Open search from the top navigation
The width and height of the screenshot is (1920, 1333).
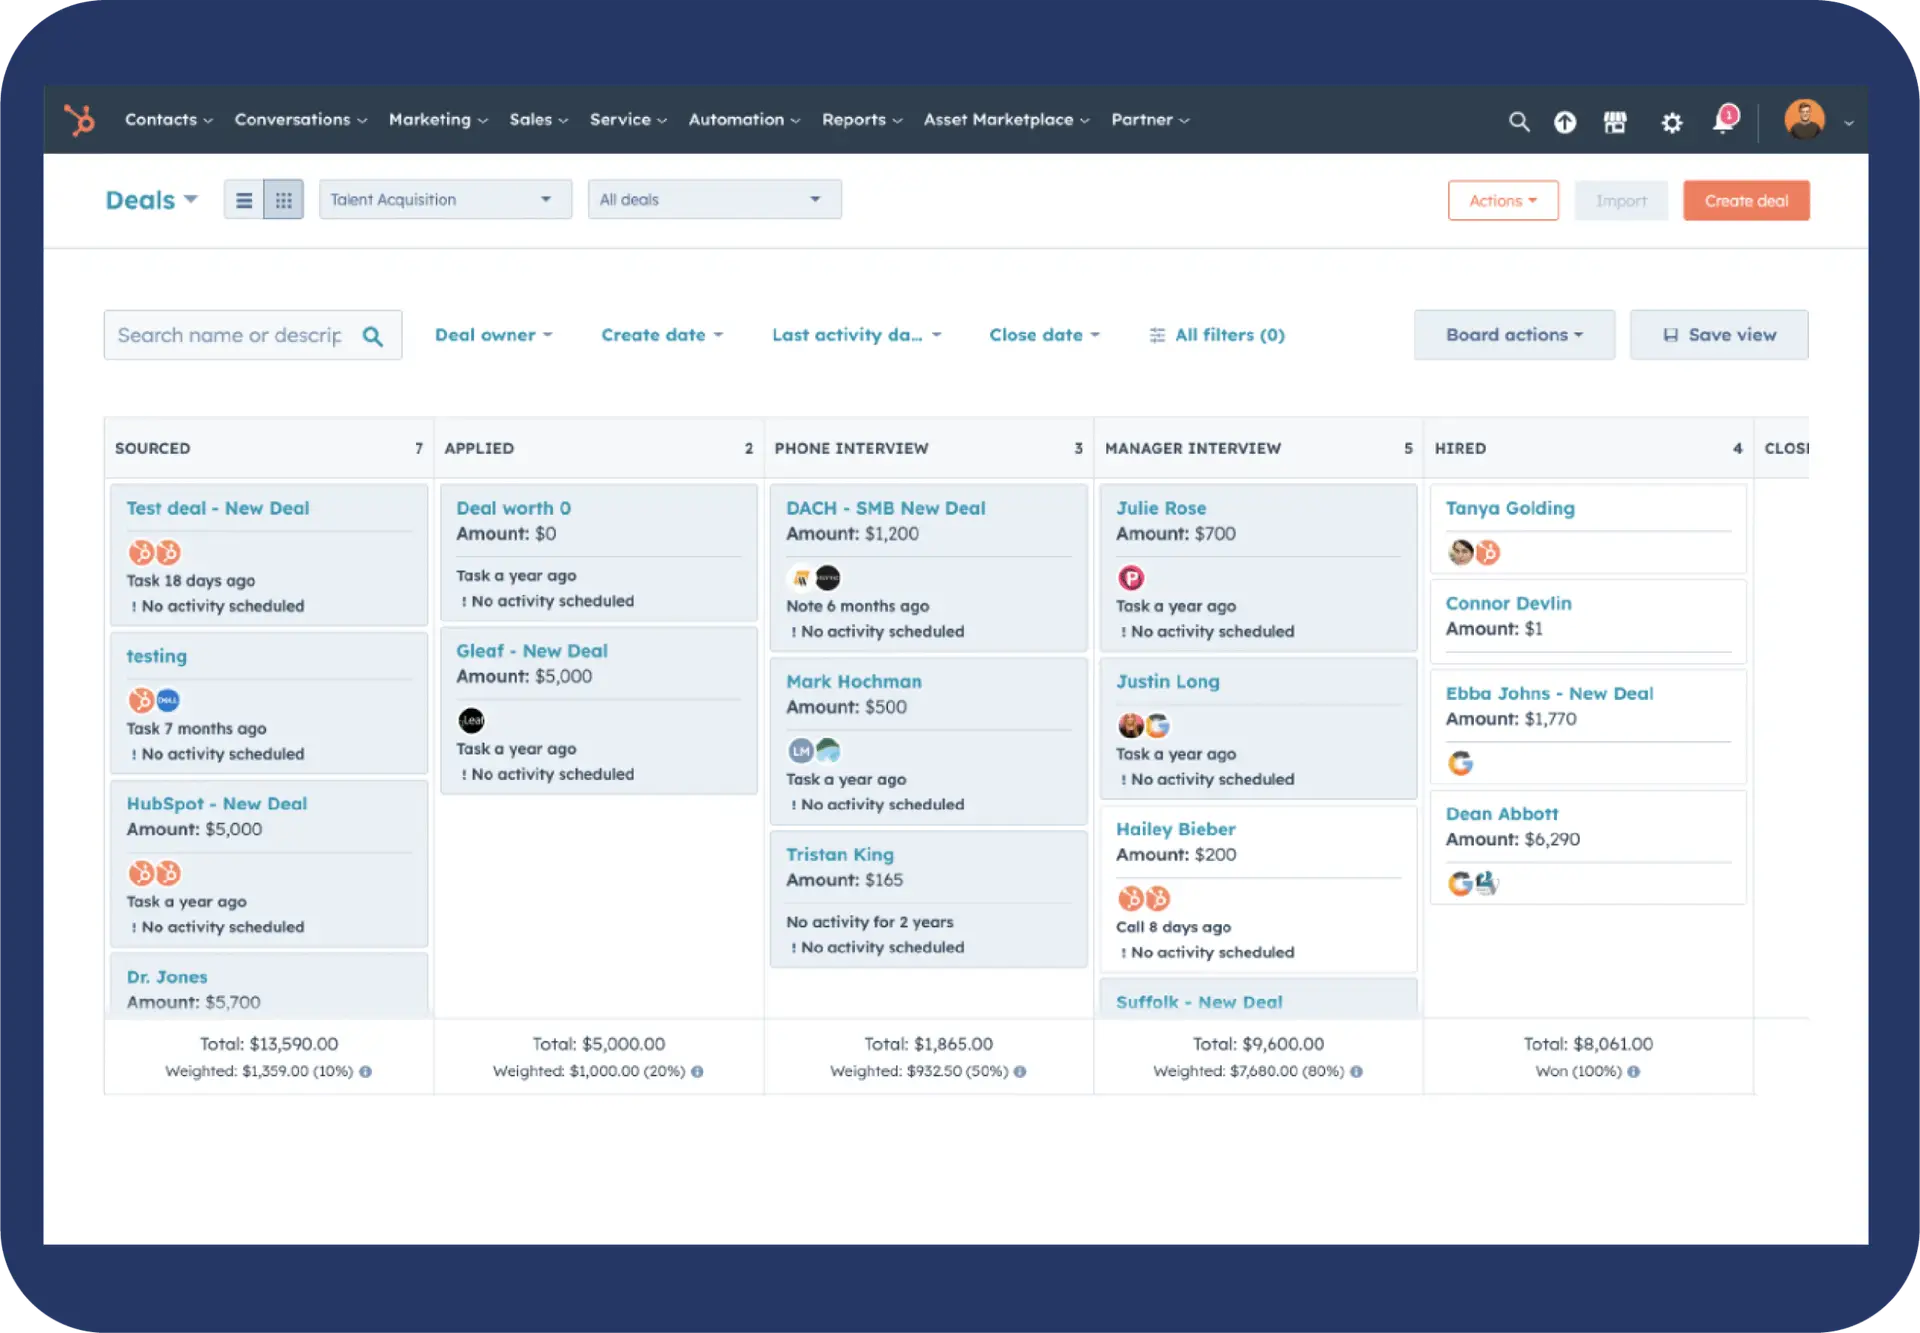coord(1519,121)
